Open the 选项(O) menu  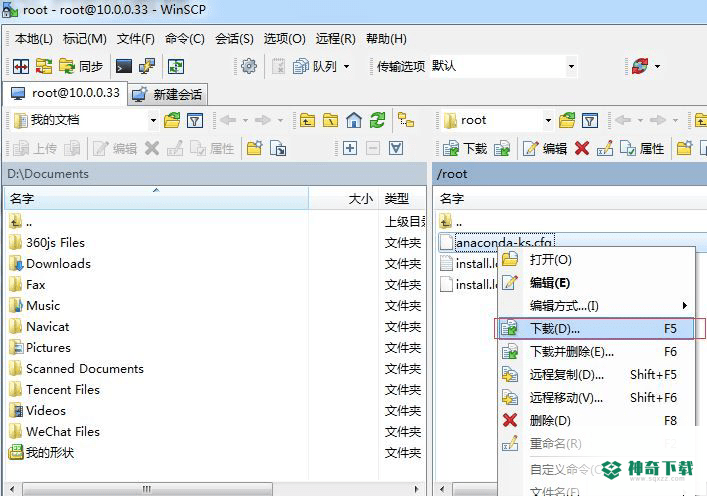285,39
